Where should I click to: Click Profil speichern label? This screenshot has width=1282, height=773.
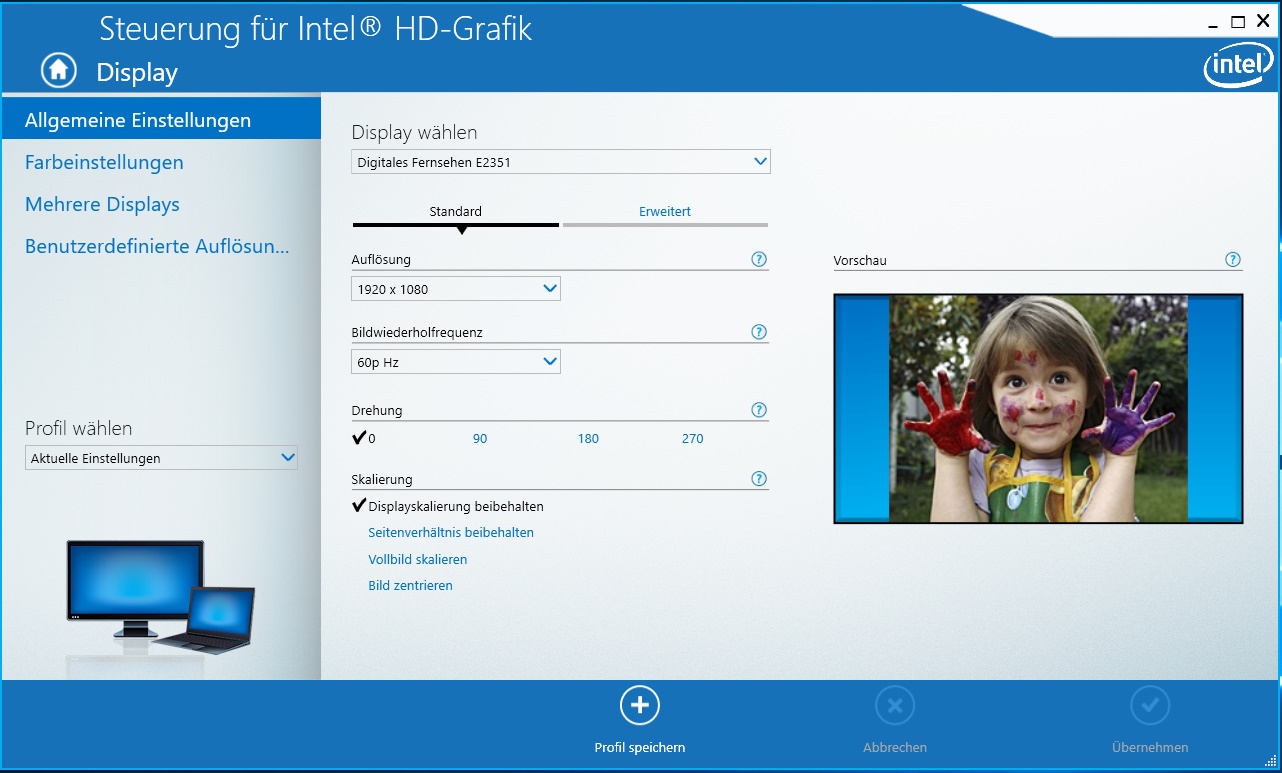[x=640, y=747]
